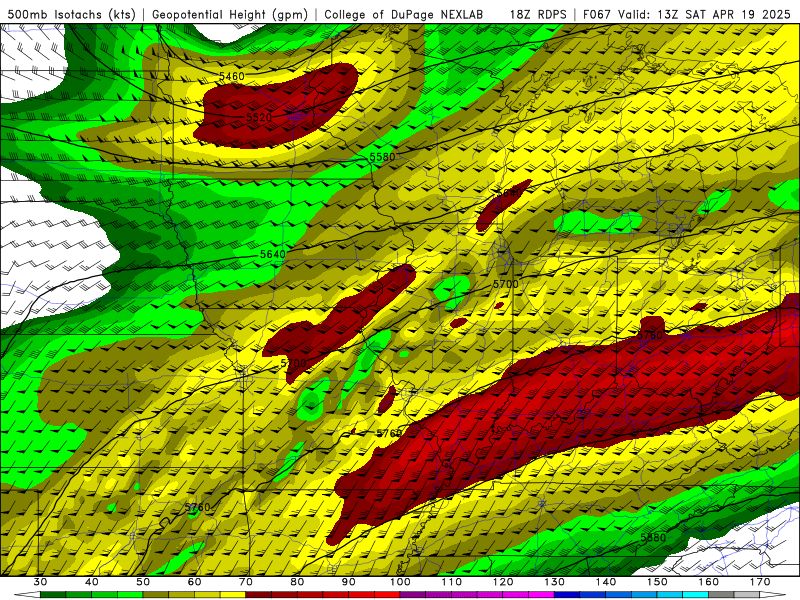Click the 5520 height contour label

pyautogui.click(x=259, y=117)
